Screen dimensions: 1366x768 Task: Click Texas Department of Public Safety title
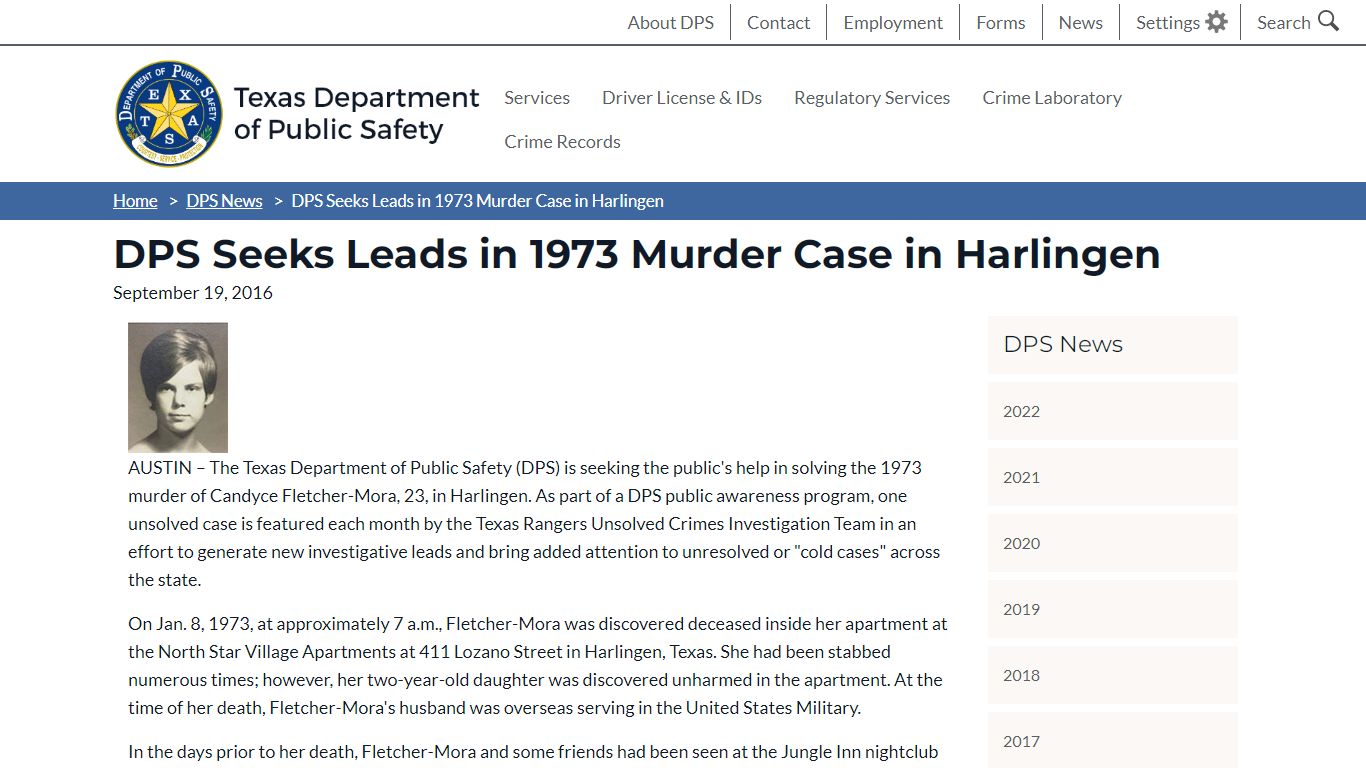[x=356, y=113]
